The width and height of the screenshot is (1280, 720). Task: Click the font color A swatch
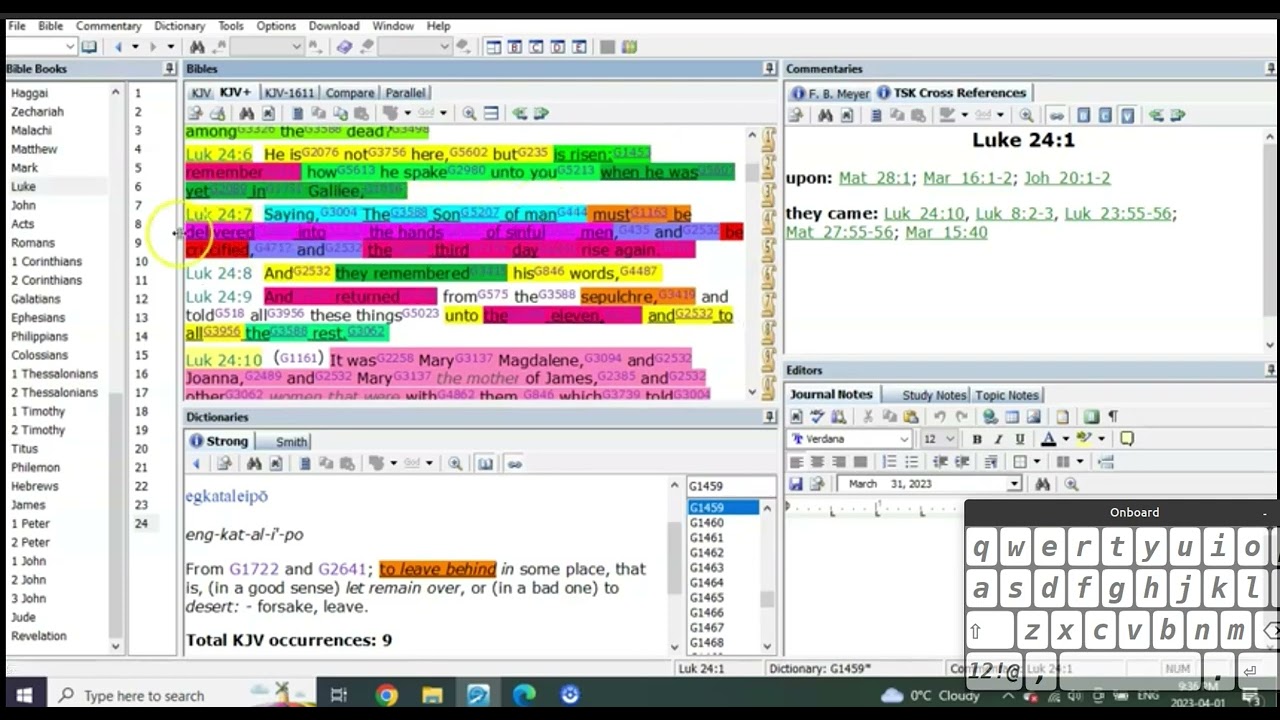1048,439
